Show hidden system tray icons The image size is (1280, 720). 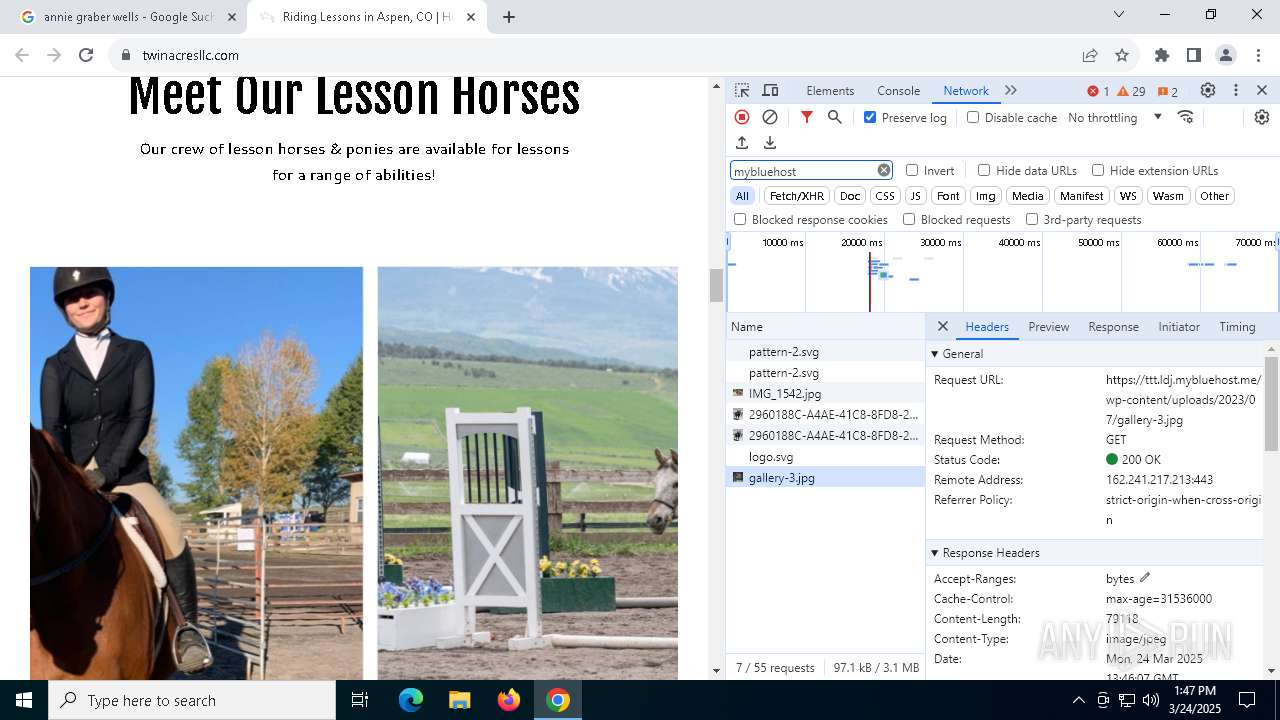pos(1078,700)
